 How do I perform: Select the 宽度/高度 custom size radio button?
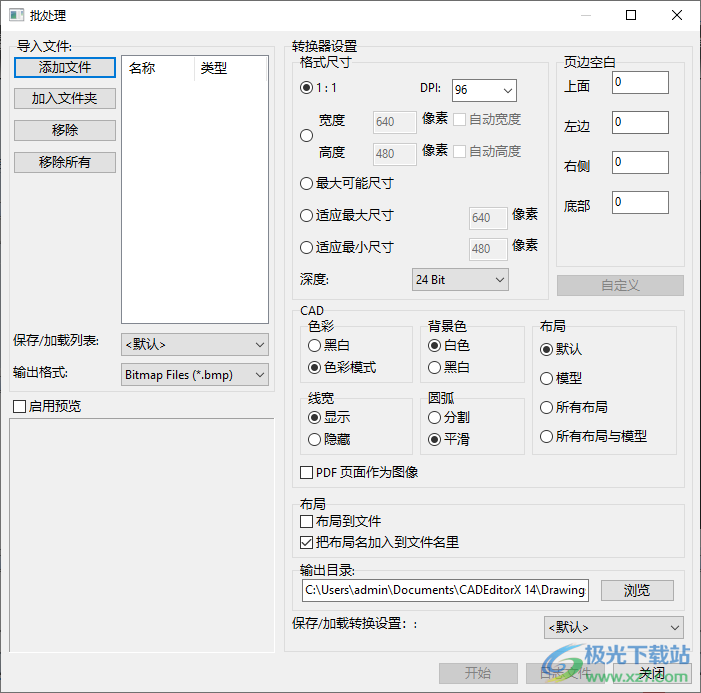(x=306, y=135)
